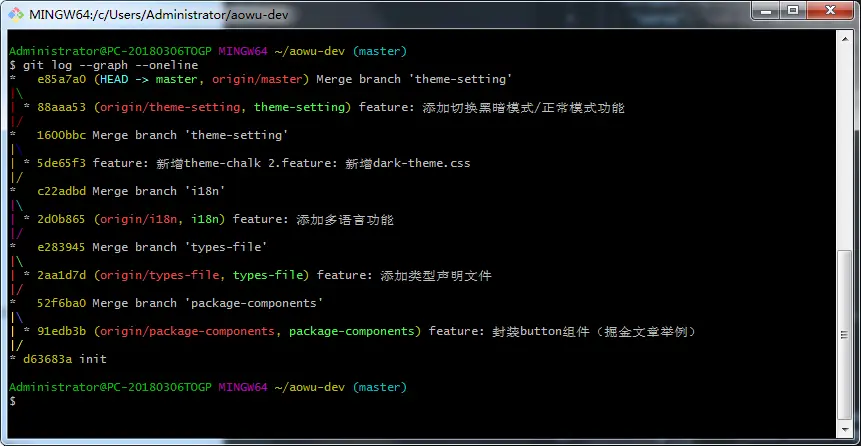The image size is (861, 446).
Task: Click 'MINGW64' in the top prompt line
Action: coord(243,51)
